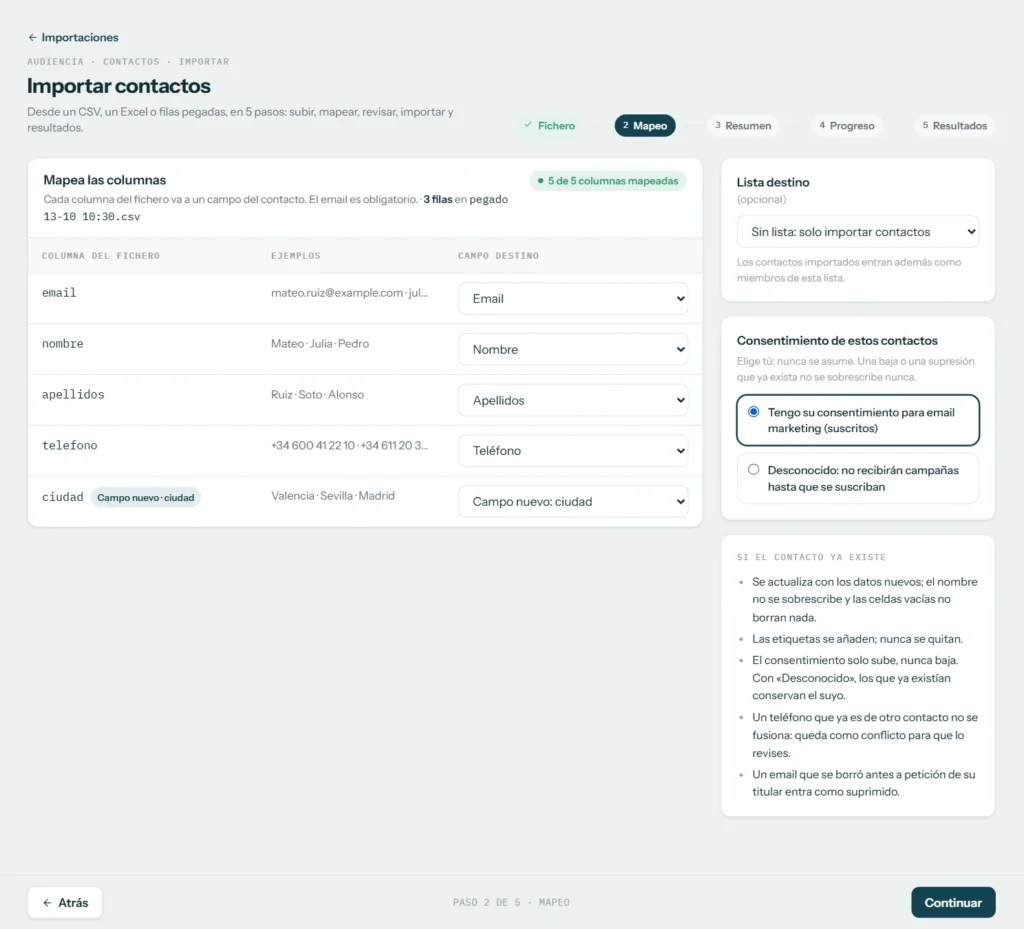Click the example 'mateo.ruiz@example.com' cell

(x=349, y=292)
